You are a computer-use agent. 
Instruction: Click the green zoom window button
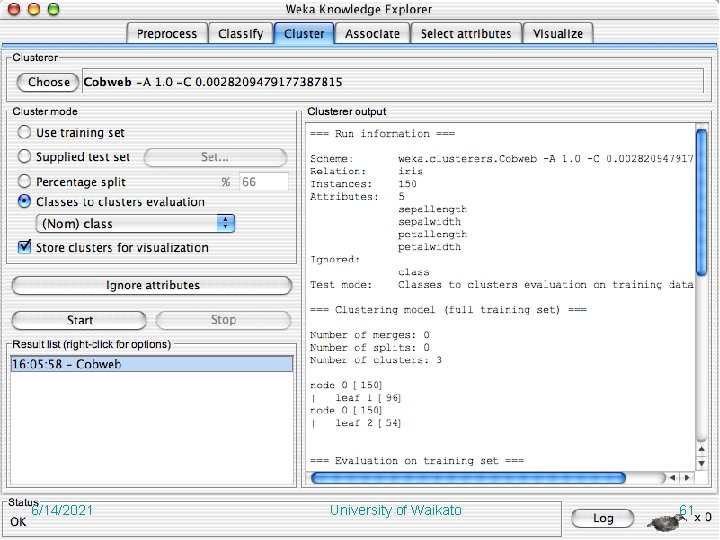click(54, 9)
